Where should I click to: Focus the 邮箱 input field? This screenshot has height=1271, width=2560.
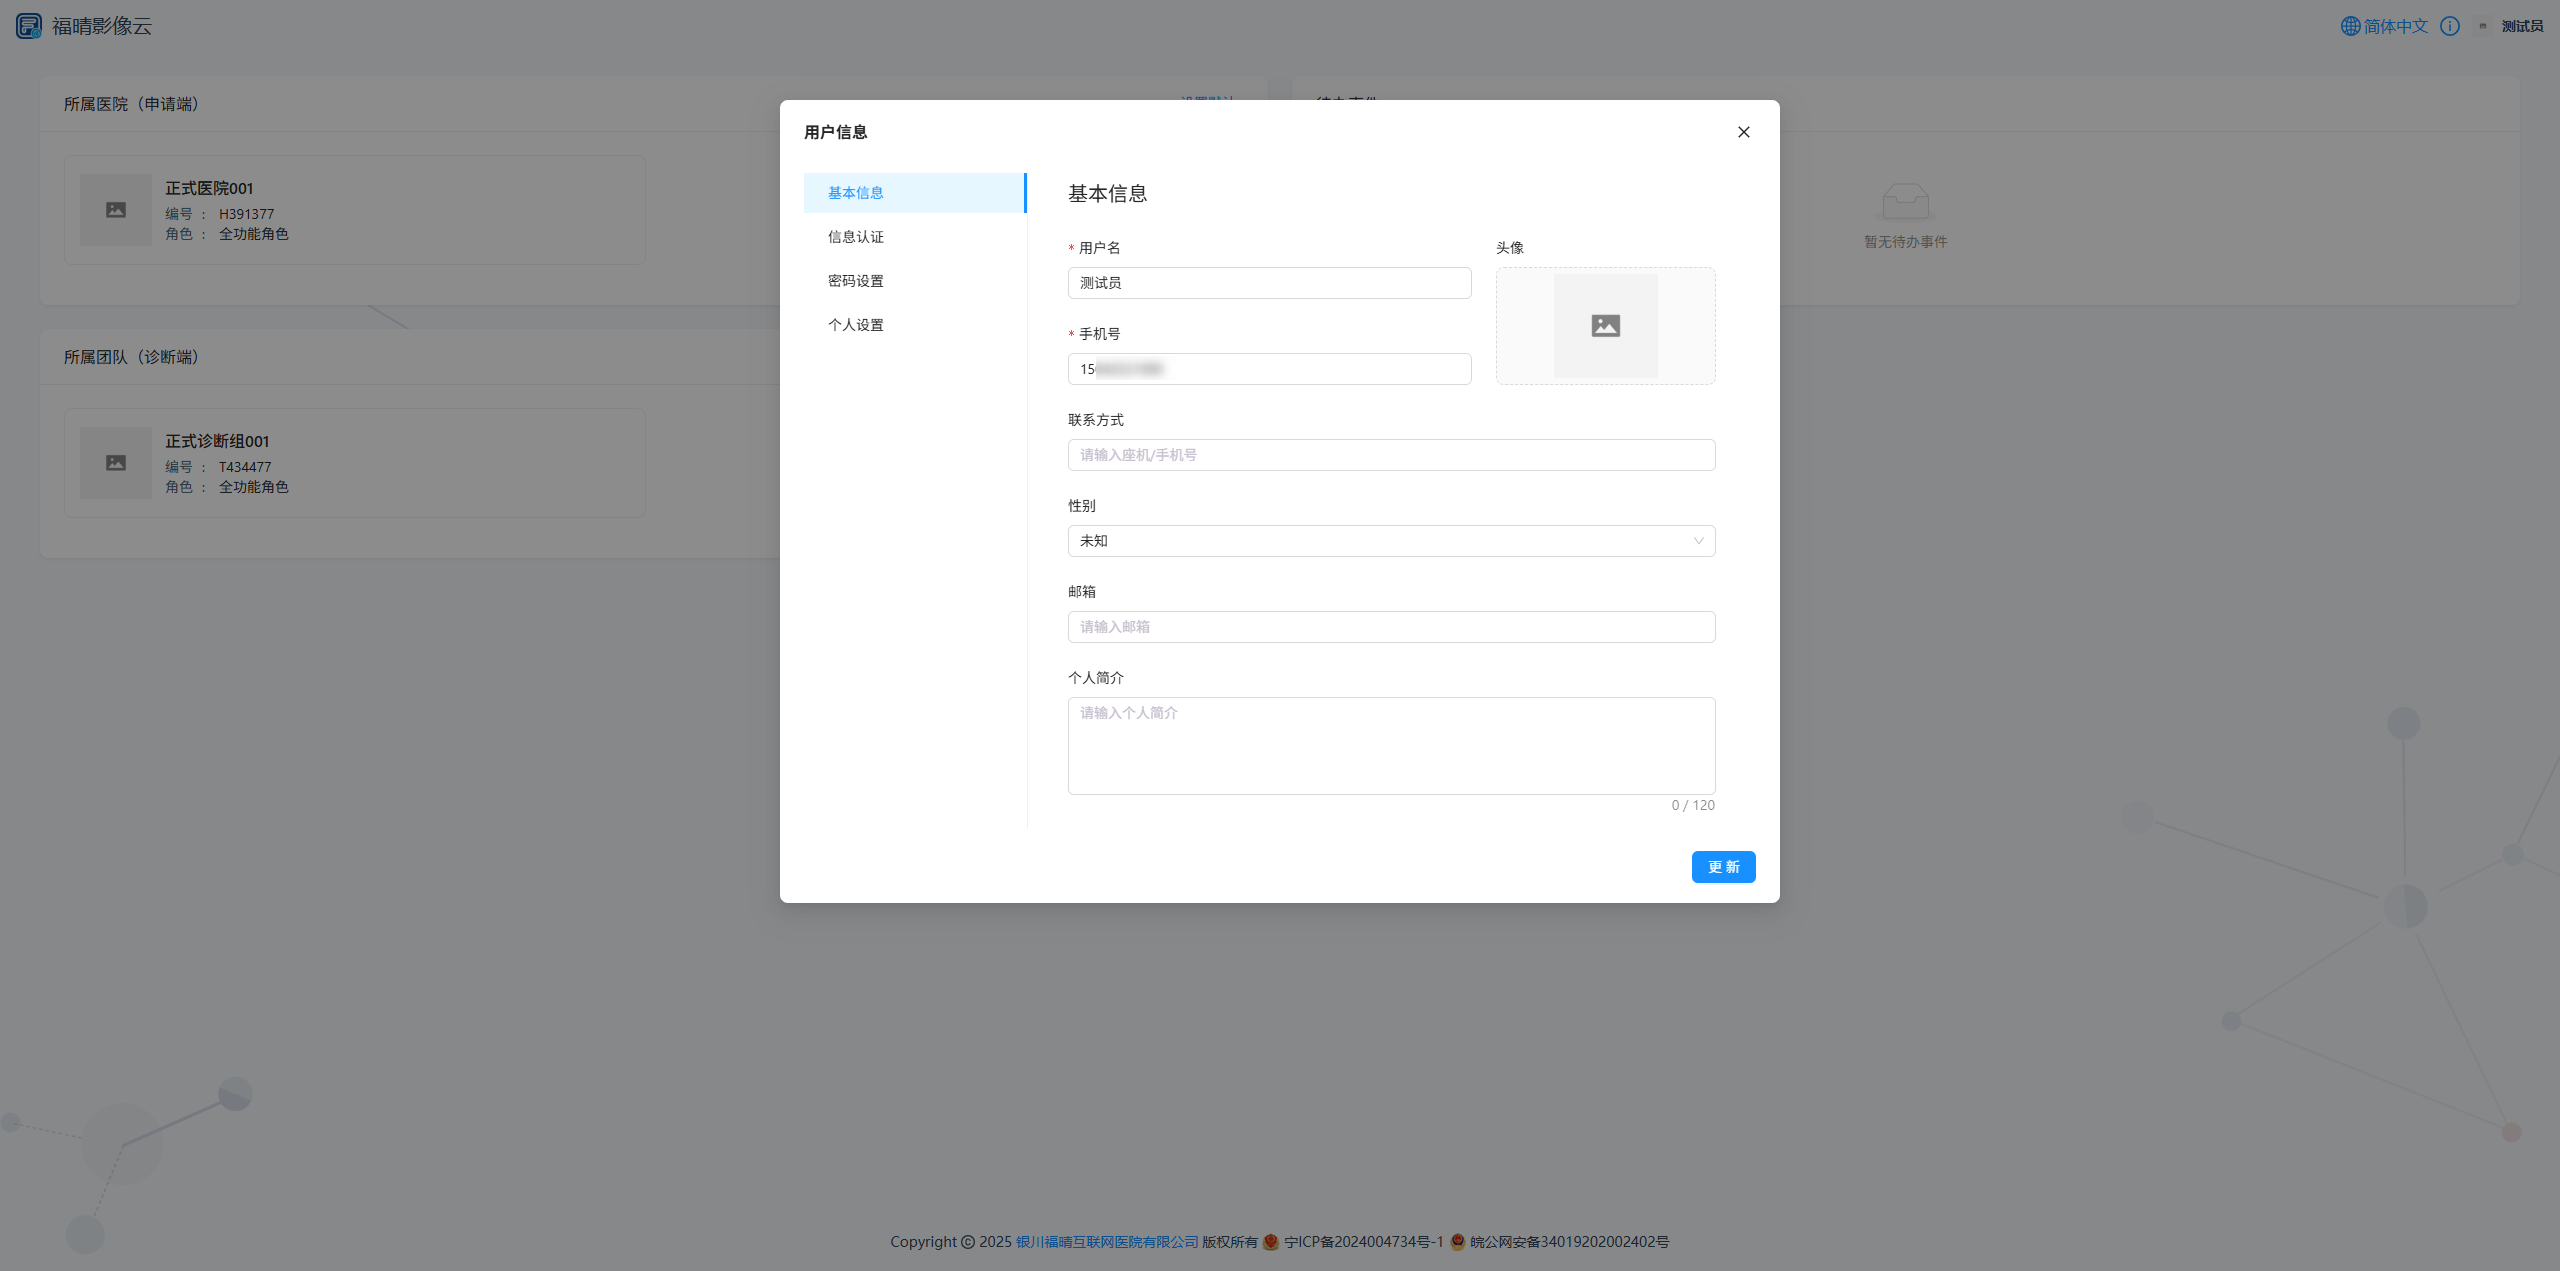tap(1390, 627)
